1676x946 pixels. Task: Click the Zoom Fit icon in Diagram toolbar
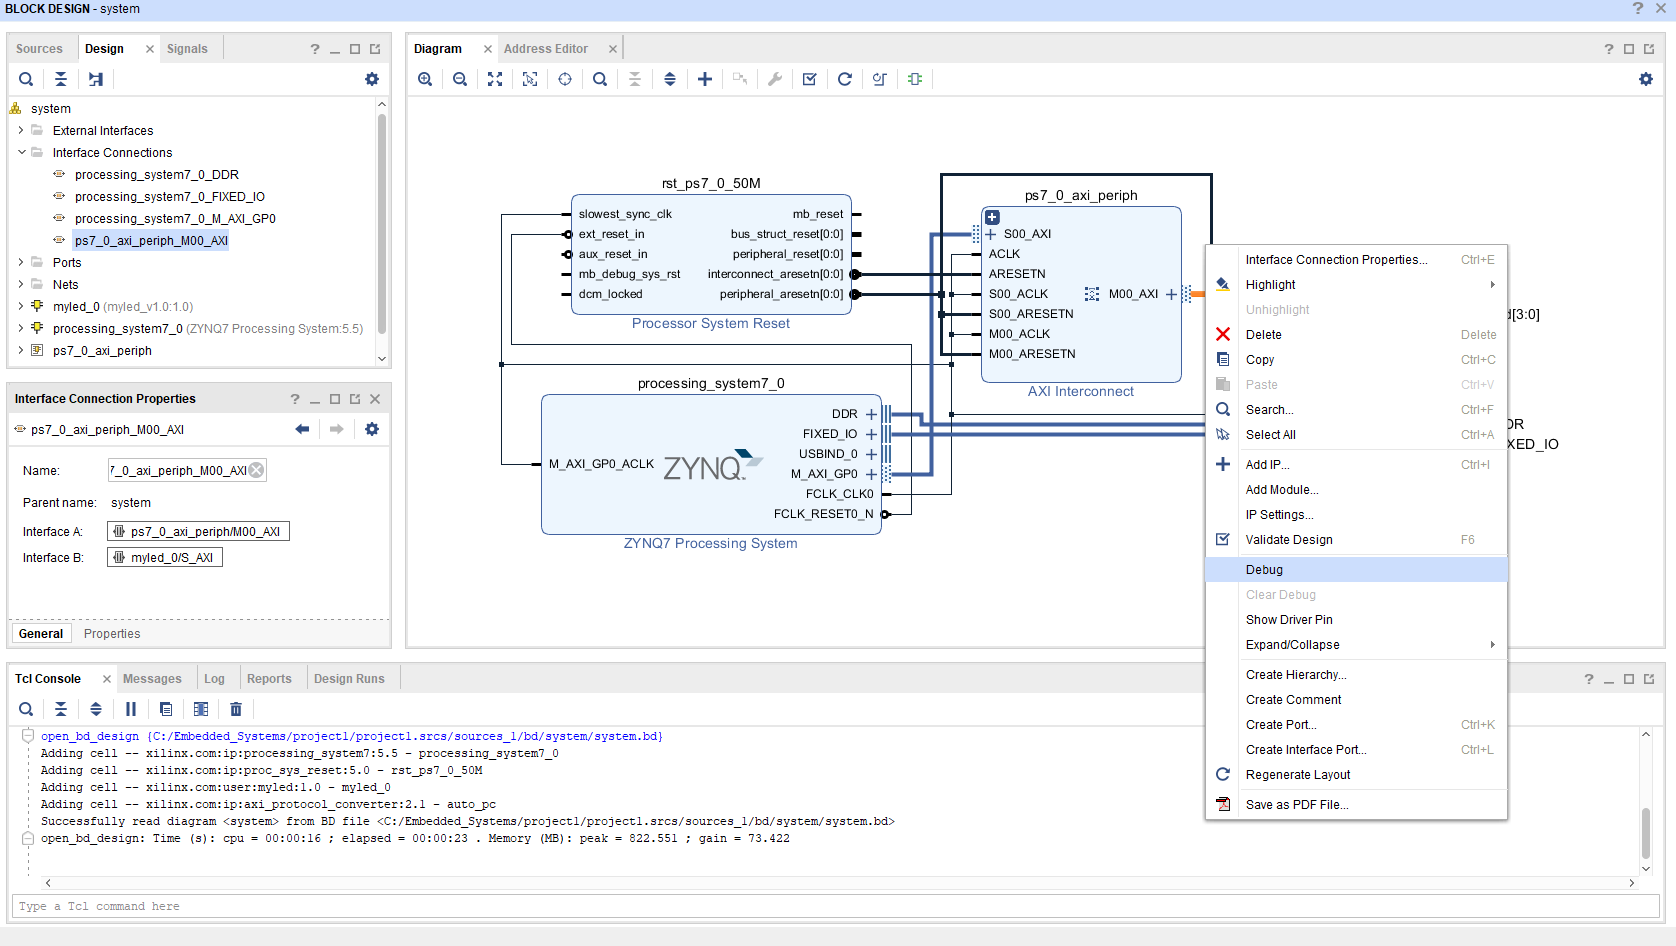(x=495, y=79)
